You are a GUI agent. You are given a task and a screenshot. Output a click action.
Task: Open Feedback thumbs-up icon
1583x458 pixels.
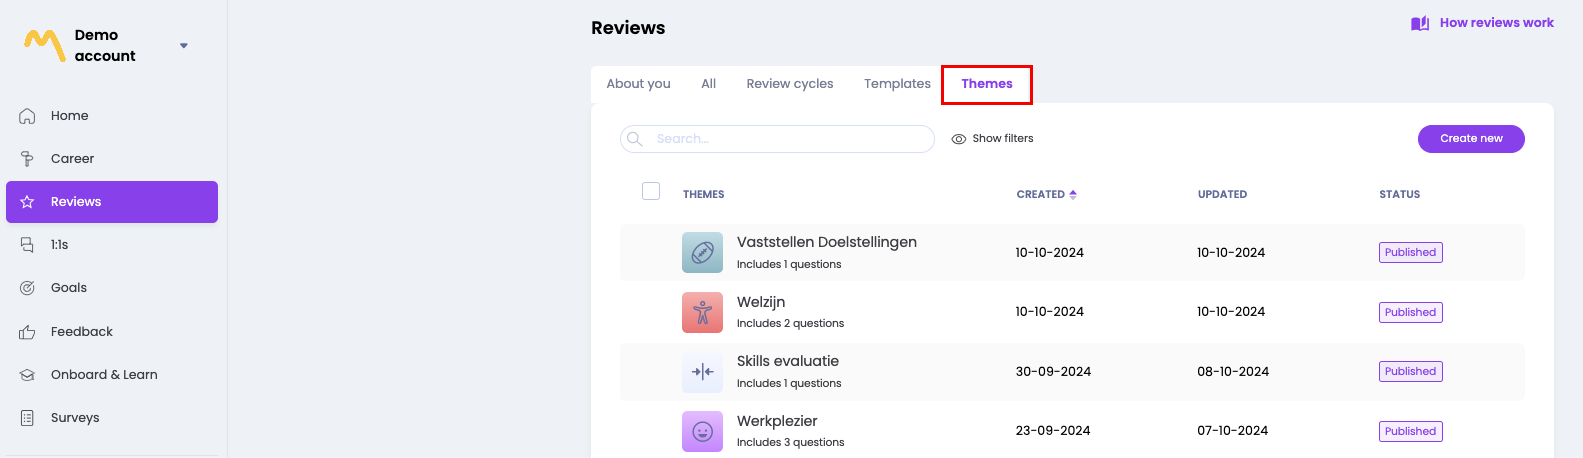[x=28, y=332]
